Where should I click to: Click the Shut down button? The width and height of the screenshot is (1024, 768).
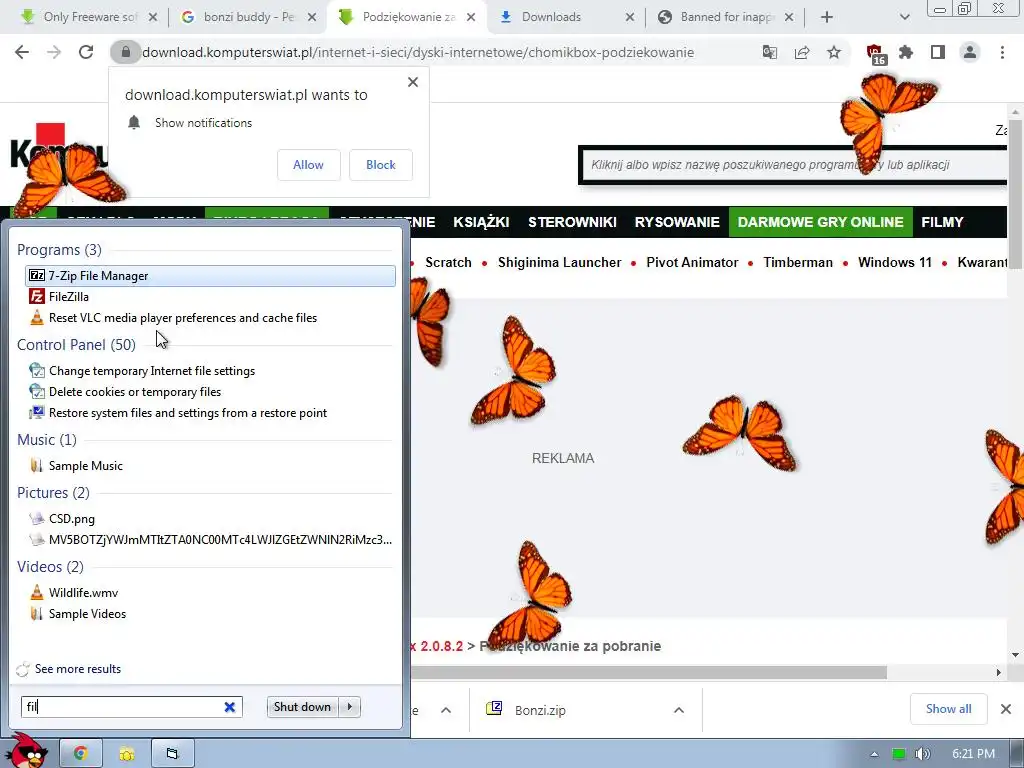tap(302, 707)
